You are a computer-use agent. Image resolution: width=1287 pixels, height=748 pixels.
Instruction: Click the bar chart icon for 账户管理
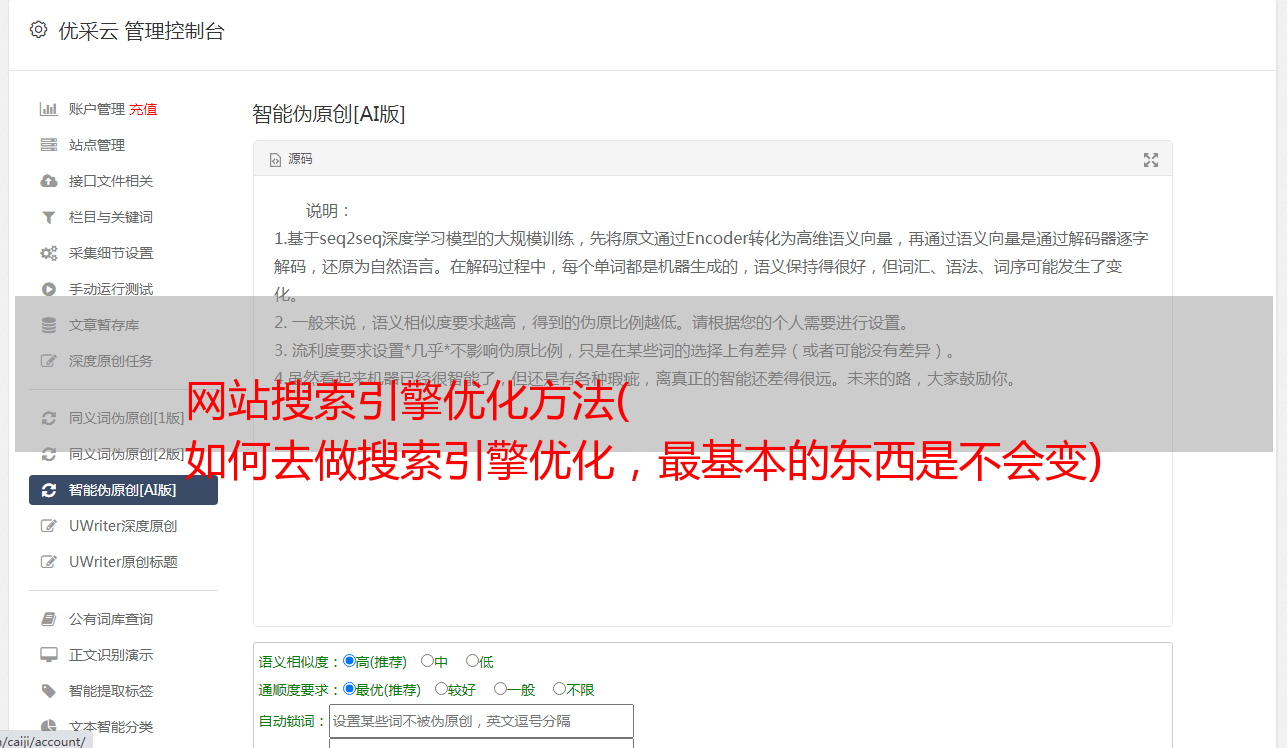pyautogui.click(x=48, y=109)
